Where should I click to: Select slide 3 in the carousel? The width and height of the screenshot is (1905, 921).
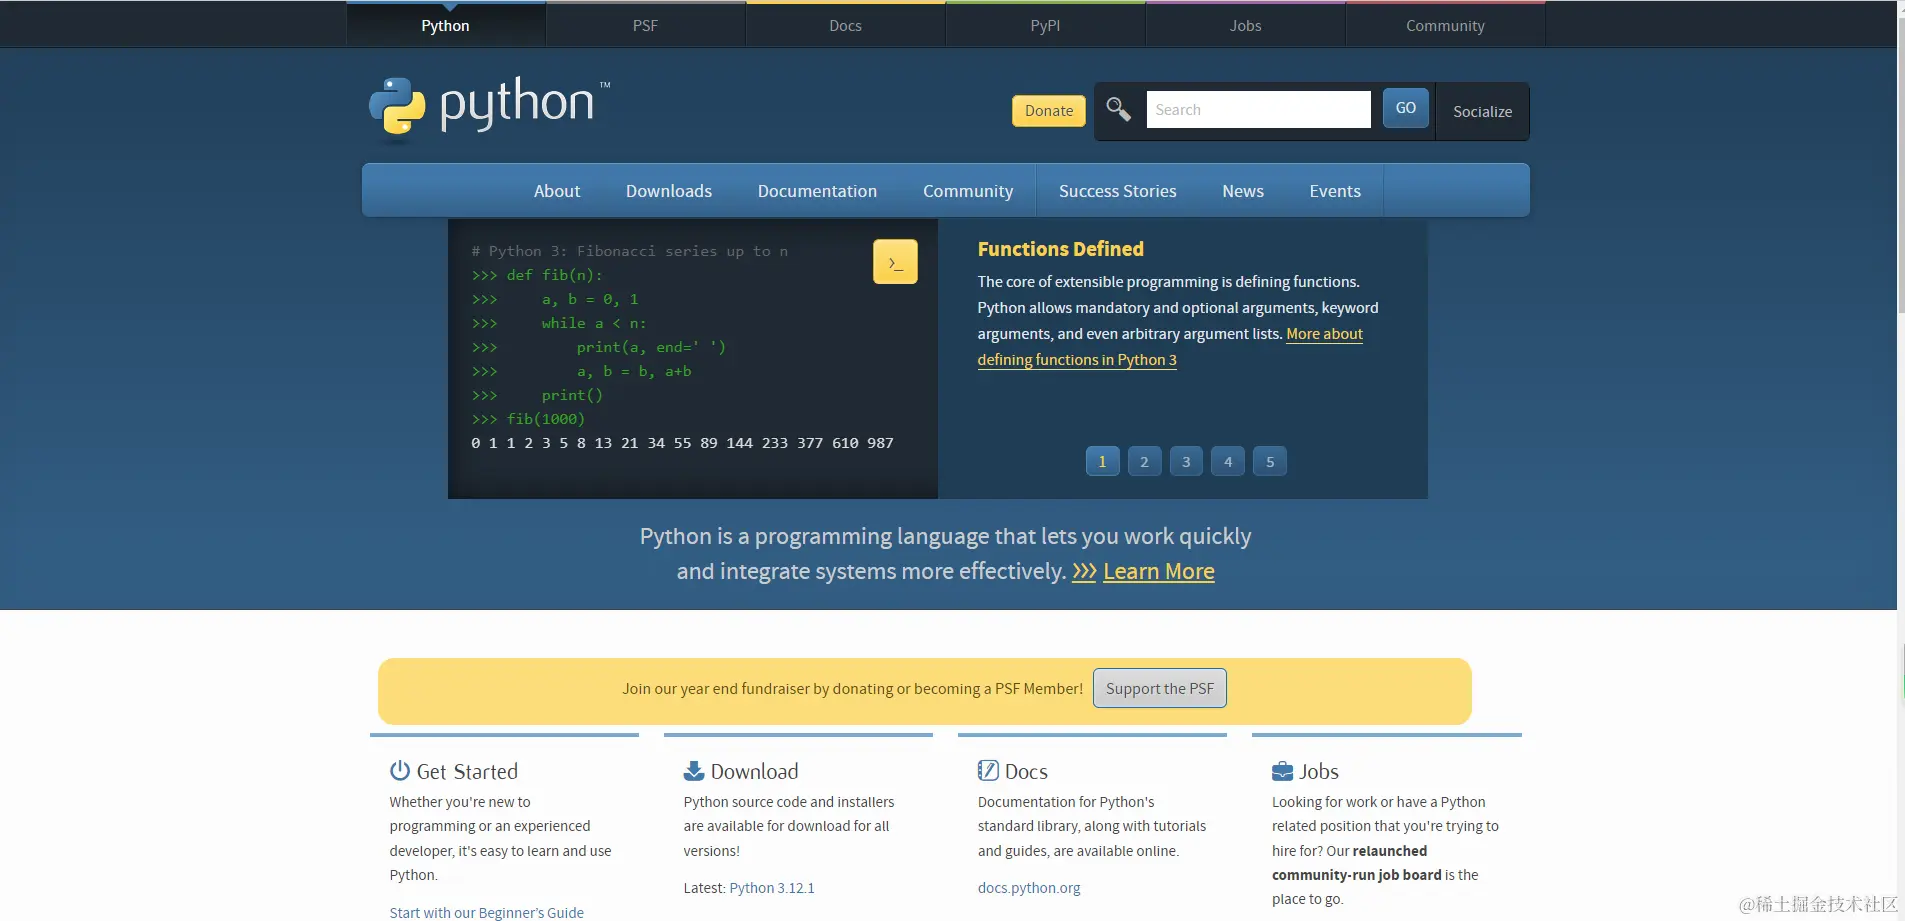[x=1186, y=461]
